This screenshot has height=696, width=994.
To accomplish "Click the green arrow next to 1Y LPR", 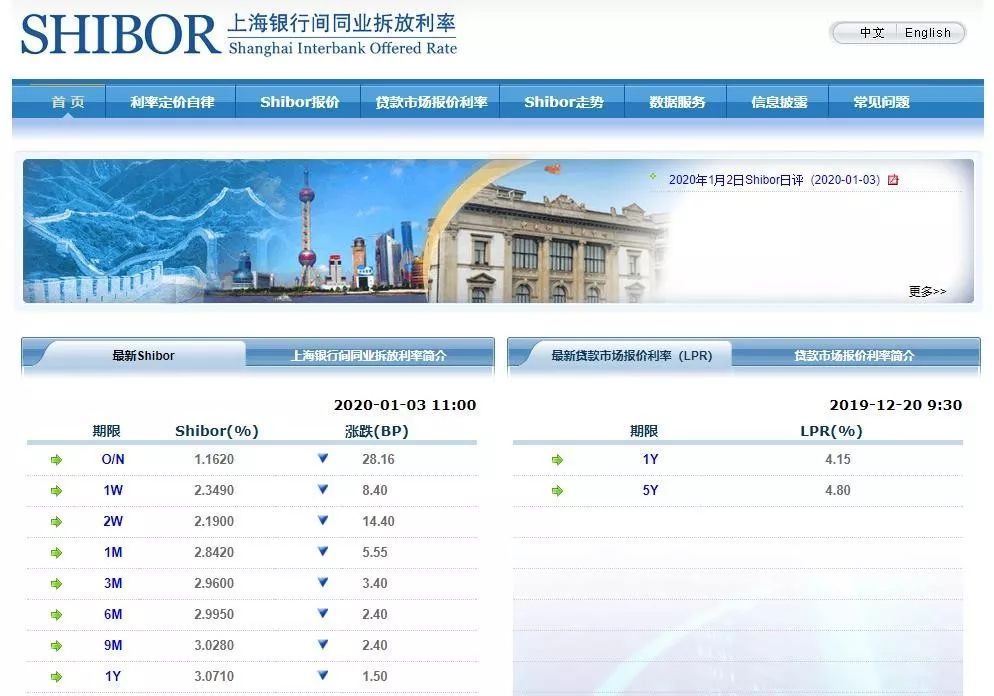I will click(x=557, y=460).
